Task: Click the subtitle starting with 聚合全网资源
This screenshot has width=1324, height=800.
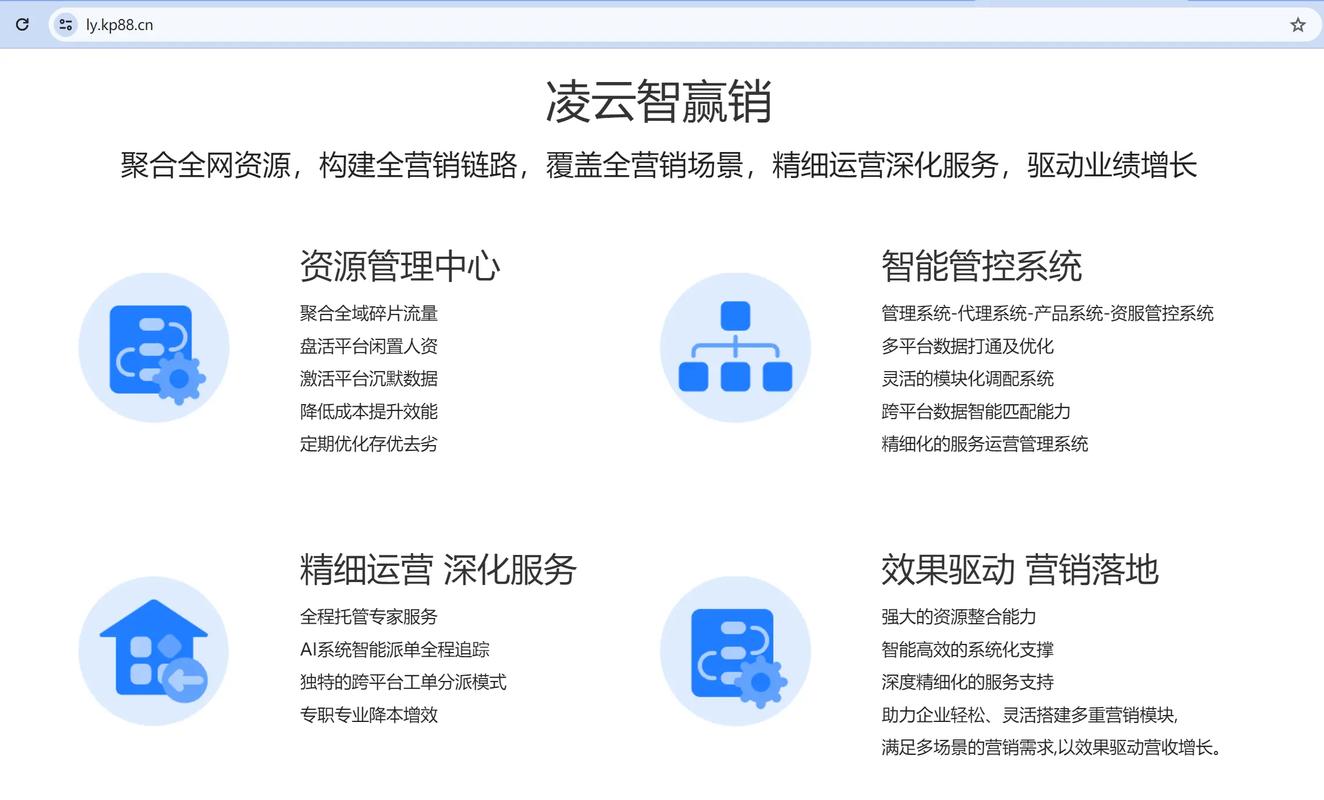Action: (659, 165)
